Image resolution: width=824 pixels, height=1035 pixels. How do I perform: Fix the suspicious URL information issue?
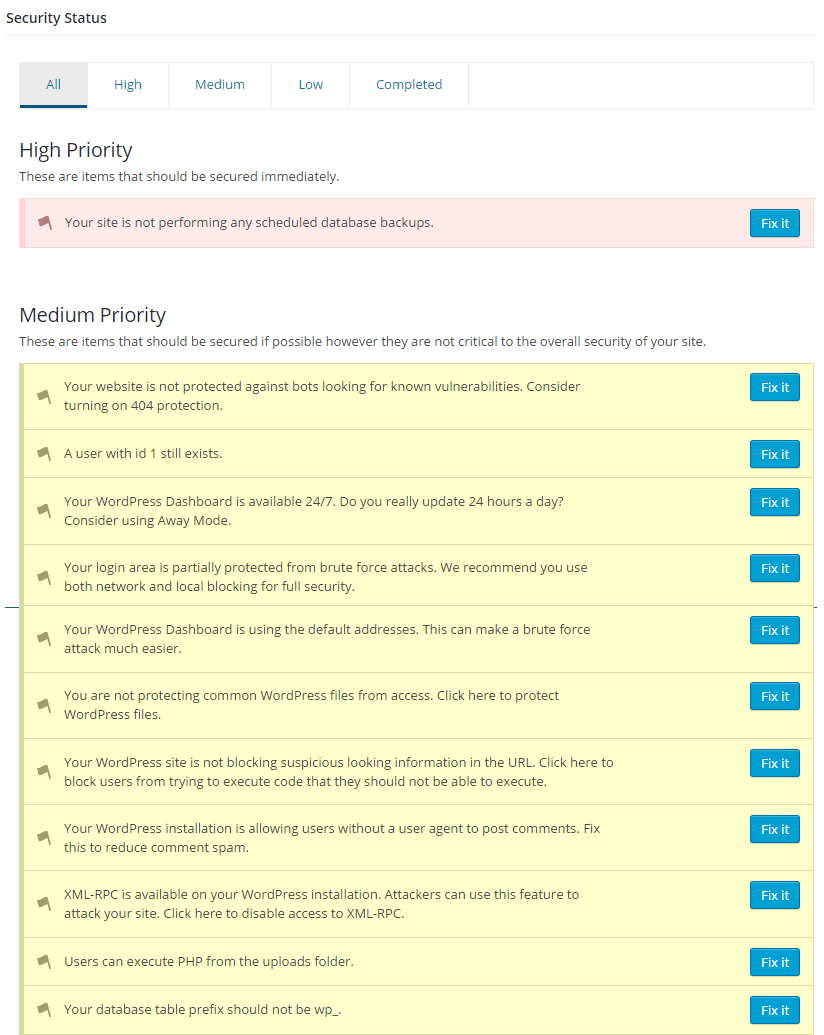[775, 764]
